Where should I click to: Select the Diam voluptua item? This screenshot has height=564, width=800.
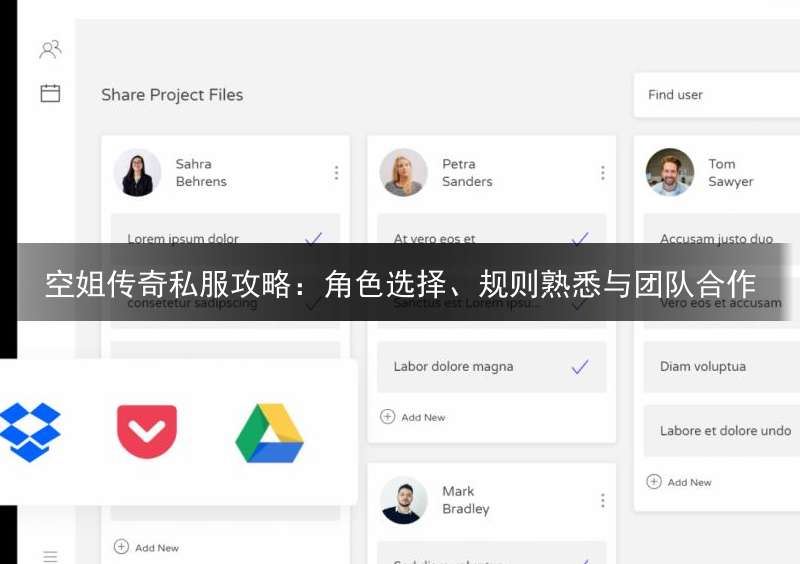(721, 367)
